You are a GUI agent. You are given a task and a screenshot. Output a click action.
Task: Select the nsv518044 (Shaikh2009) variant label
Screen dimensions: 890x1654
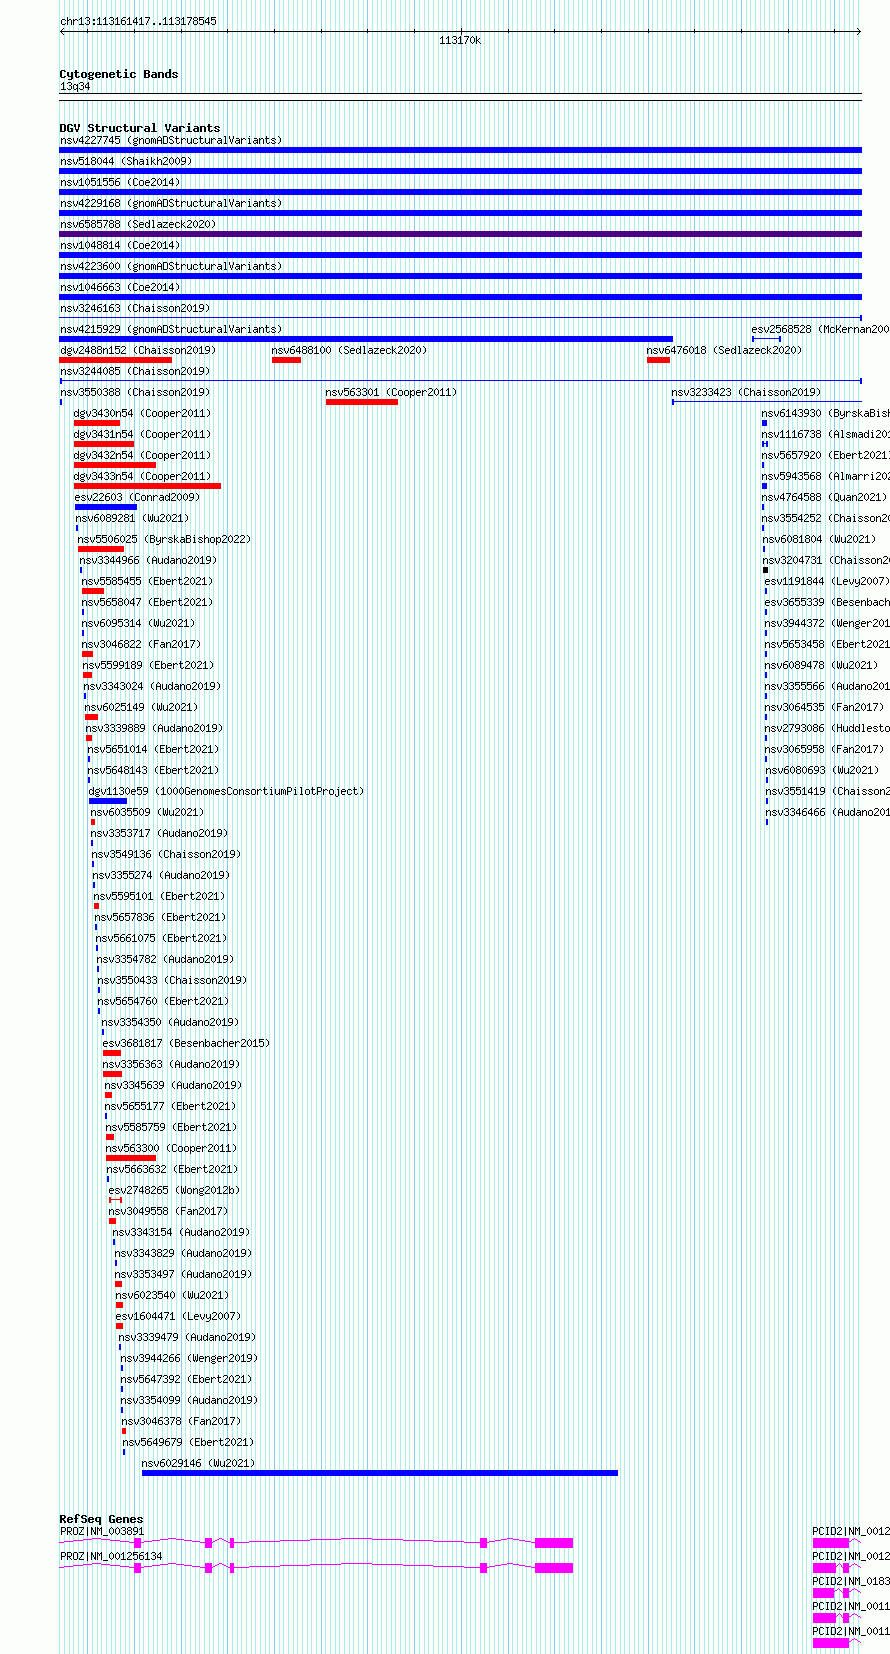[126, 161]
